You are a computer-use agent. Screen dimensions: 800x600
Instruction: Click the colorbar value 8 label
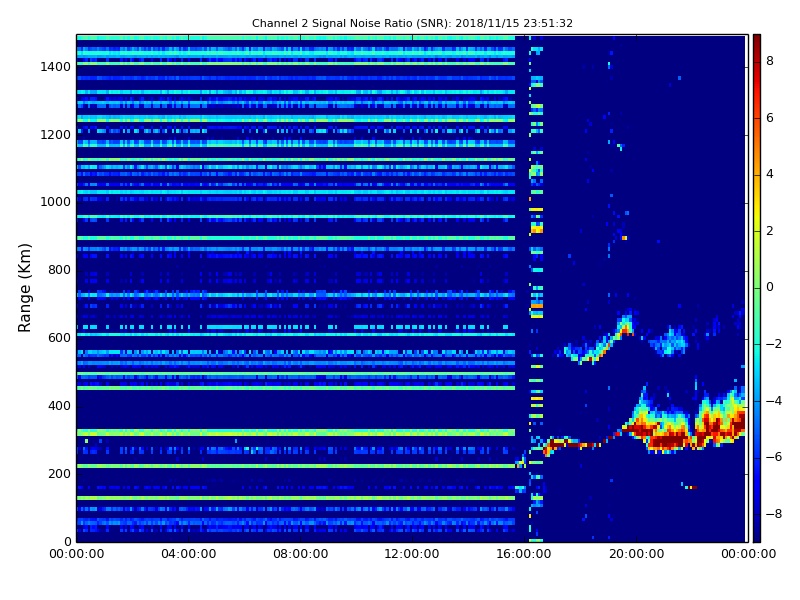(x=770, y=61)
